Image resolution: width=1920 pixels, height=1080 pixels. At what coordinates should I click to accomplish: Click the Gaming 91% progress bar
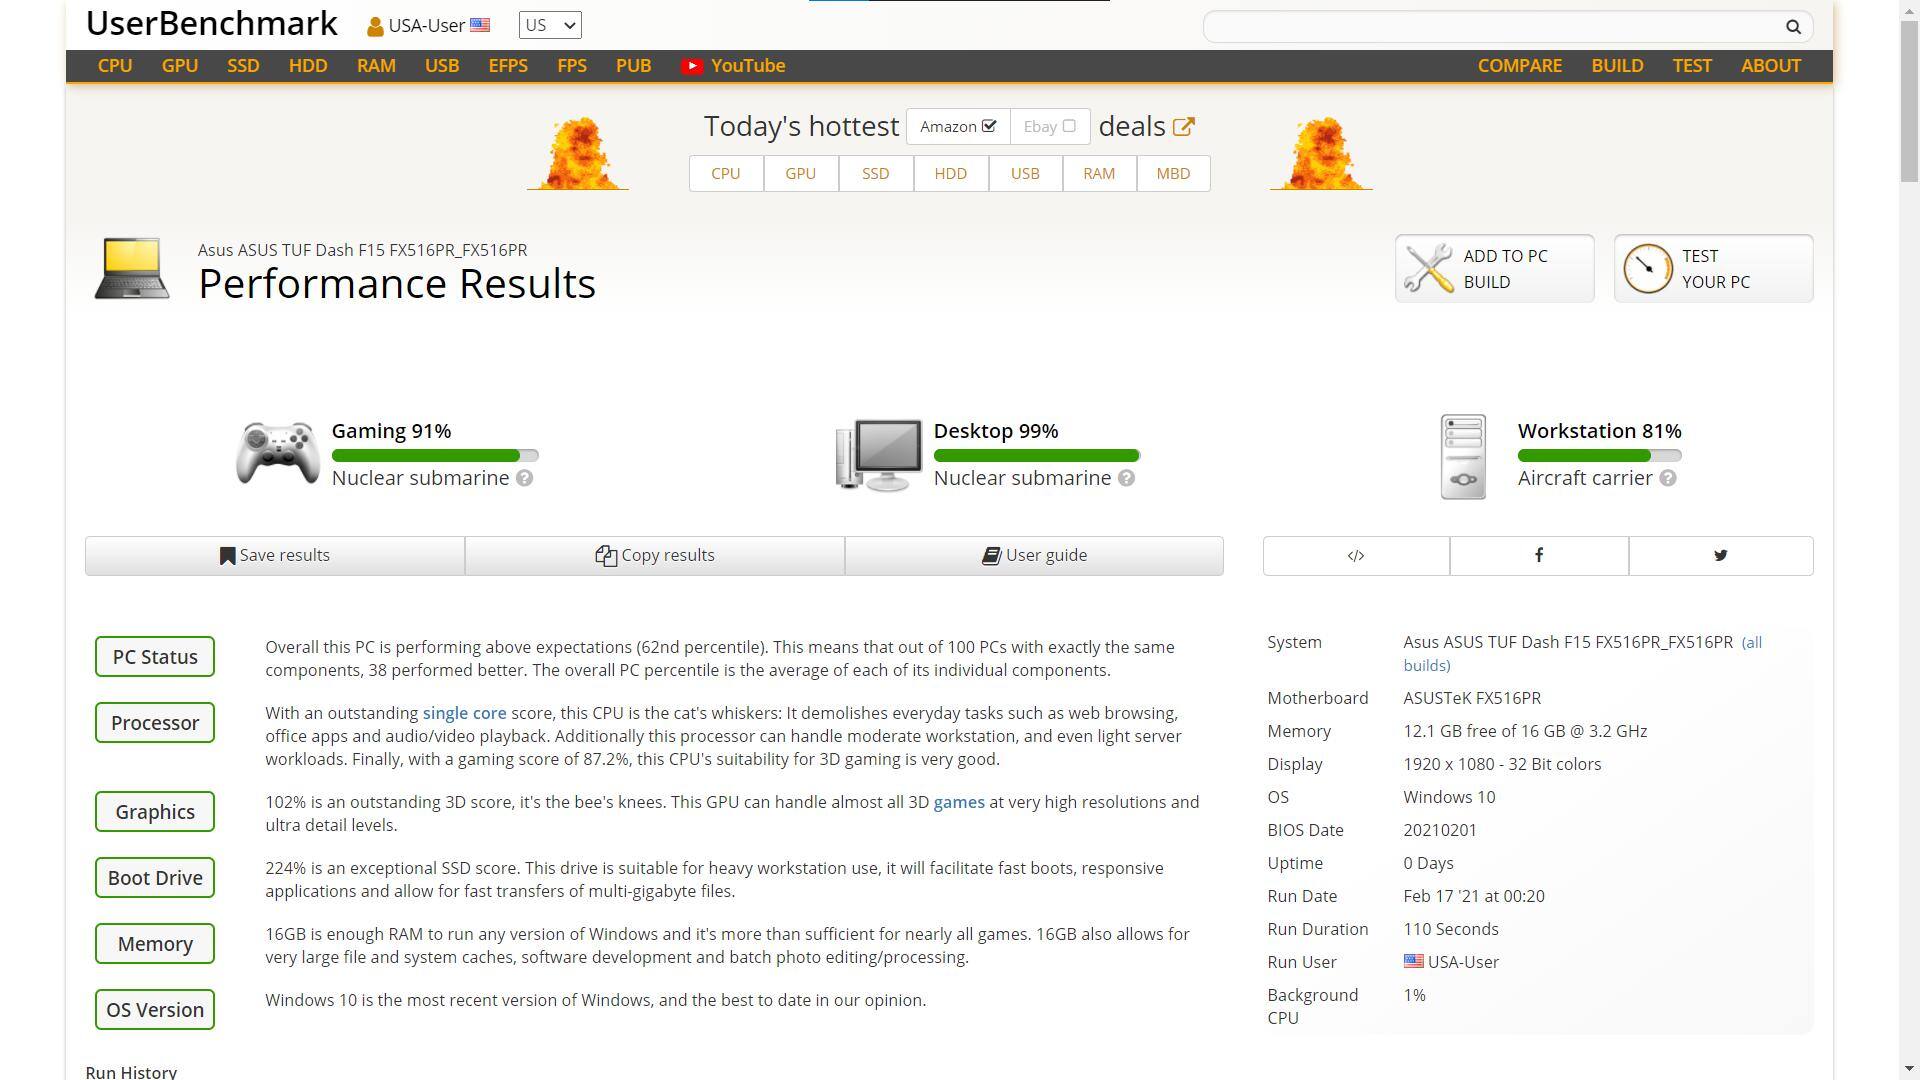434,455
